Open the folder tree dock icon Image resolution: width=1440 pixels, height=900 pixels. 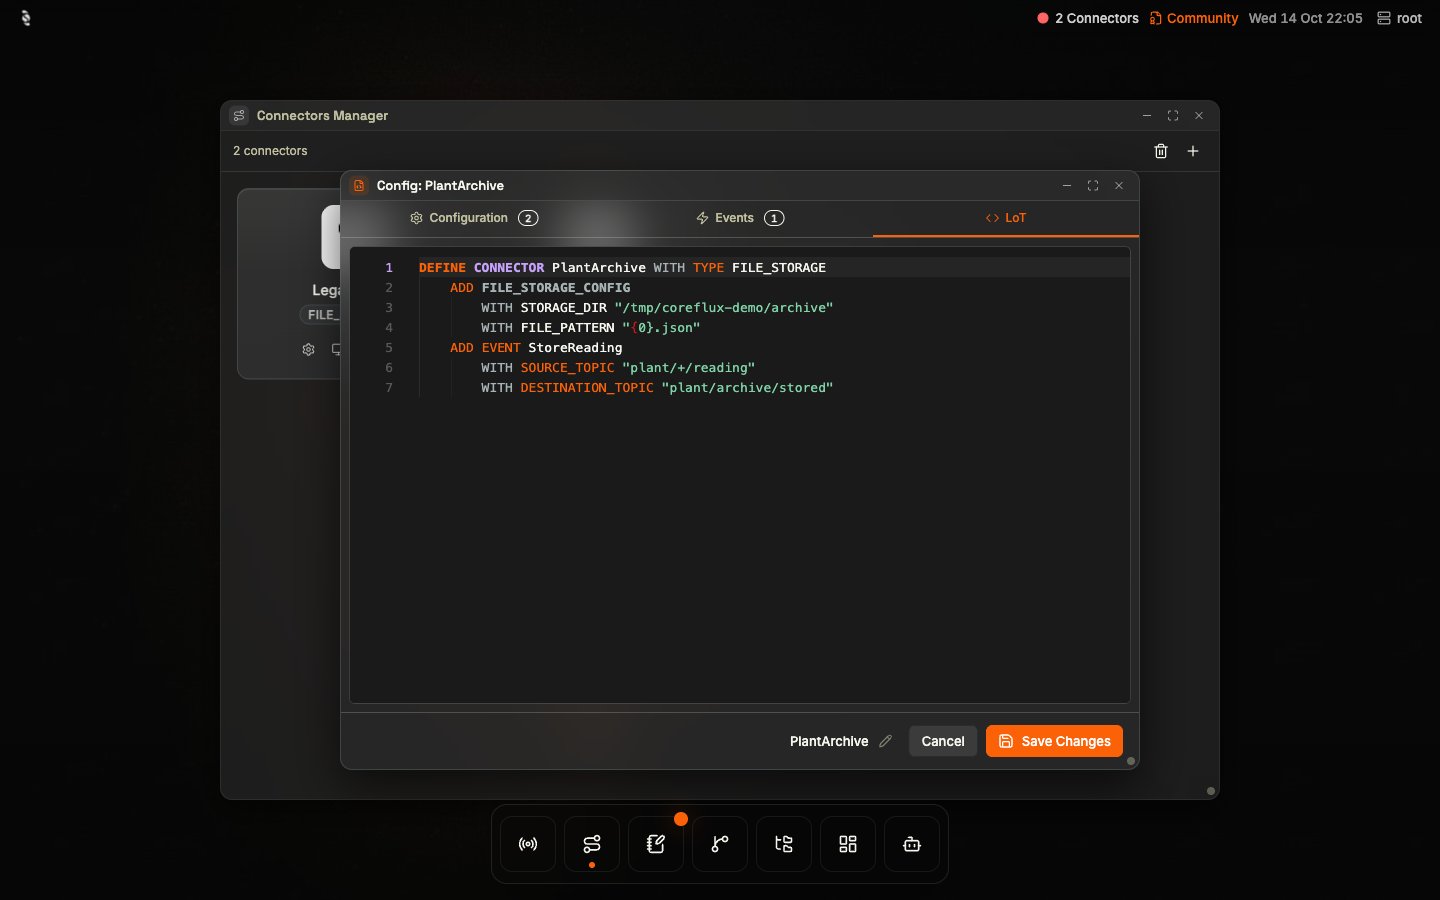click(x=784, y=844)
